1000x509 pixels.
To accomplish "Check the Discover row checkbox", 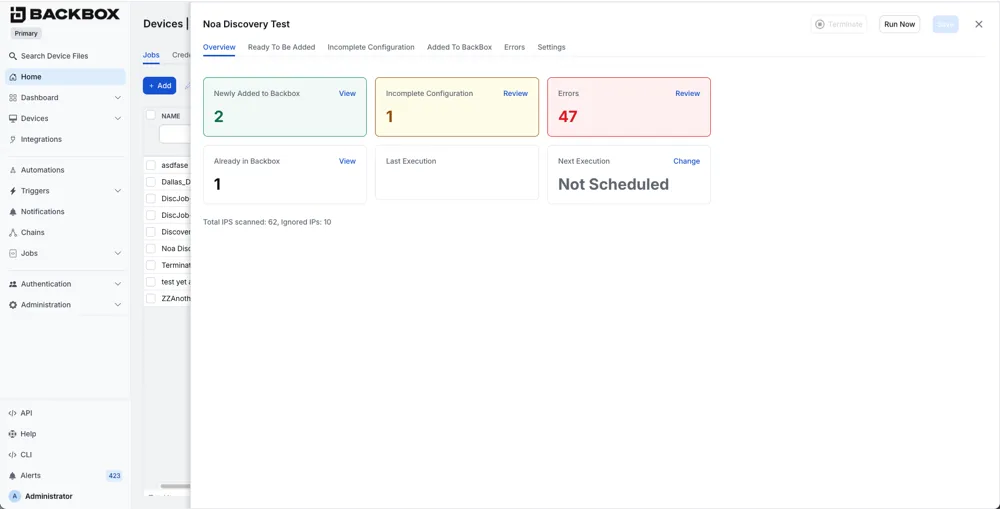I will (x=151, y=232).
